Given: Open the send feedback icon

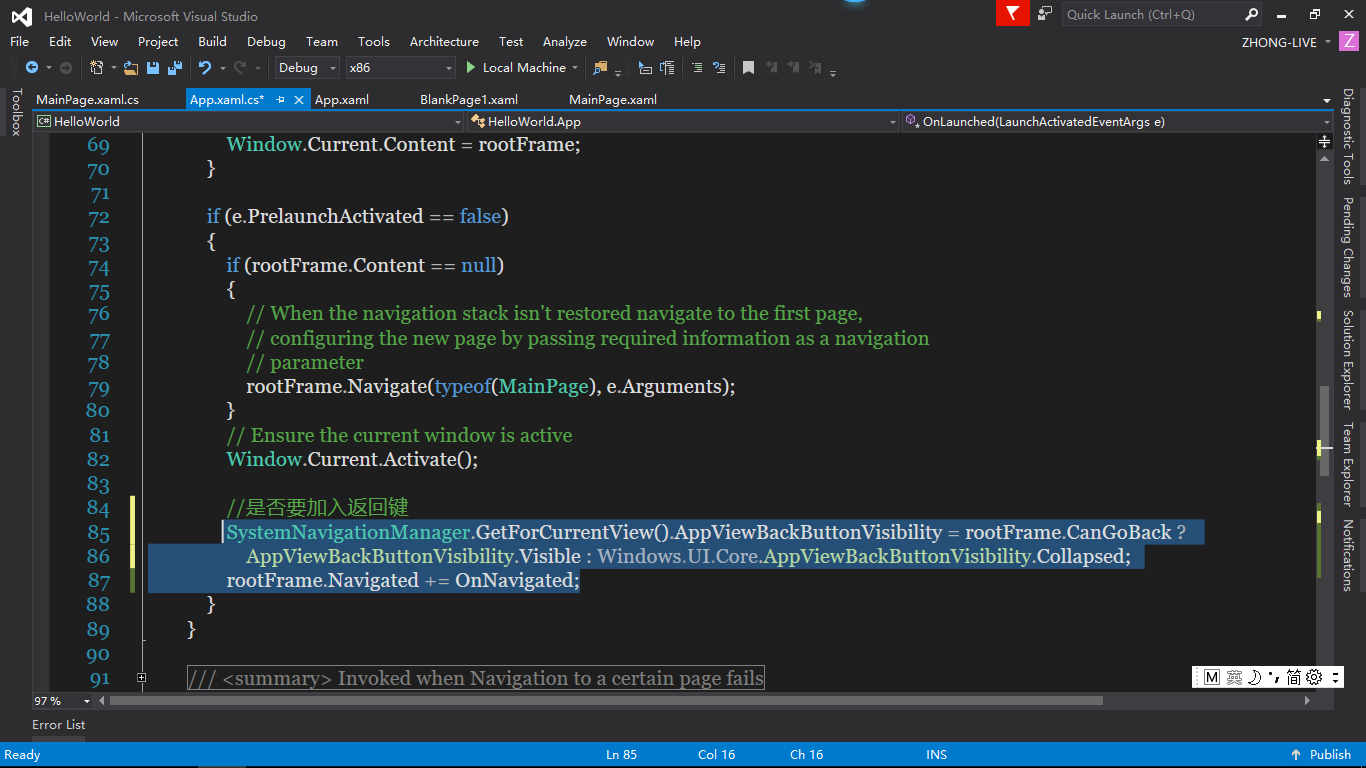Looking at the screenshot, I should (x=1045, y=14).
